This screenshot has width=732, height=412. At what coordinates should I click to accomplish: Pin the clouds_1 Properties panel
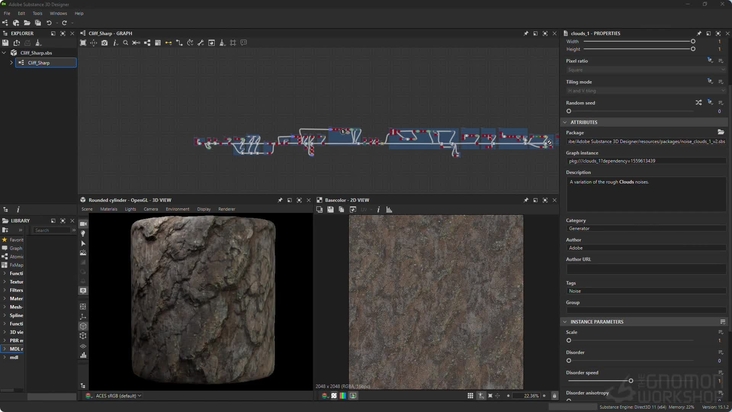(x=699, y=33)
